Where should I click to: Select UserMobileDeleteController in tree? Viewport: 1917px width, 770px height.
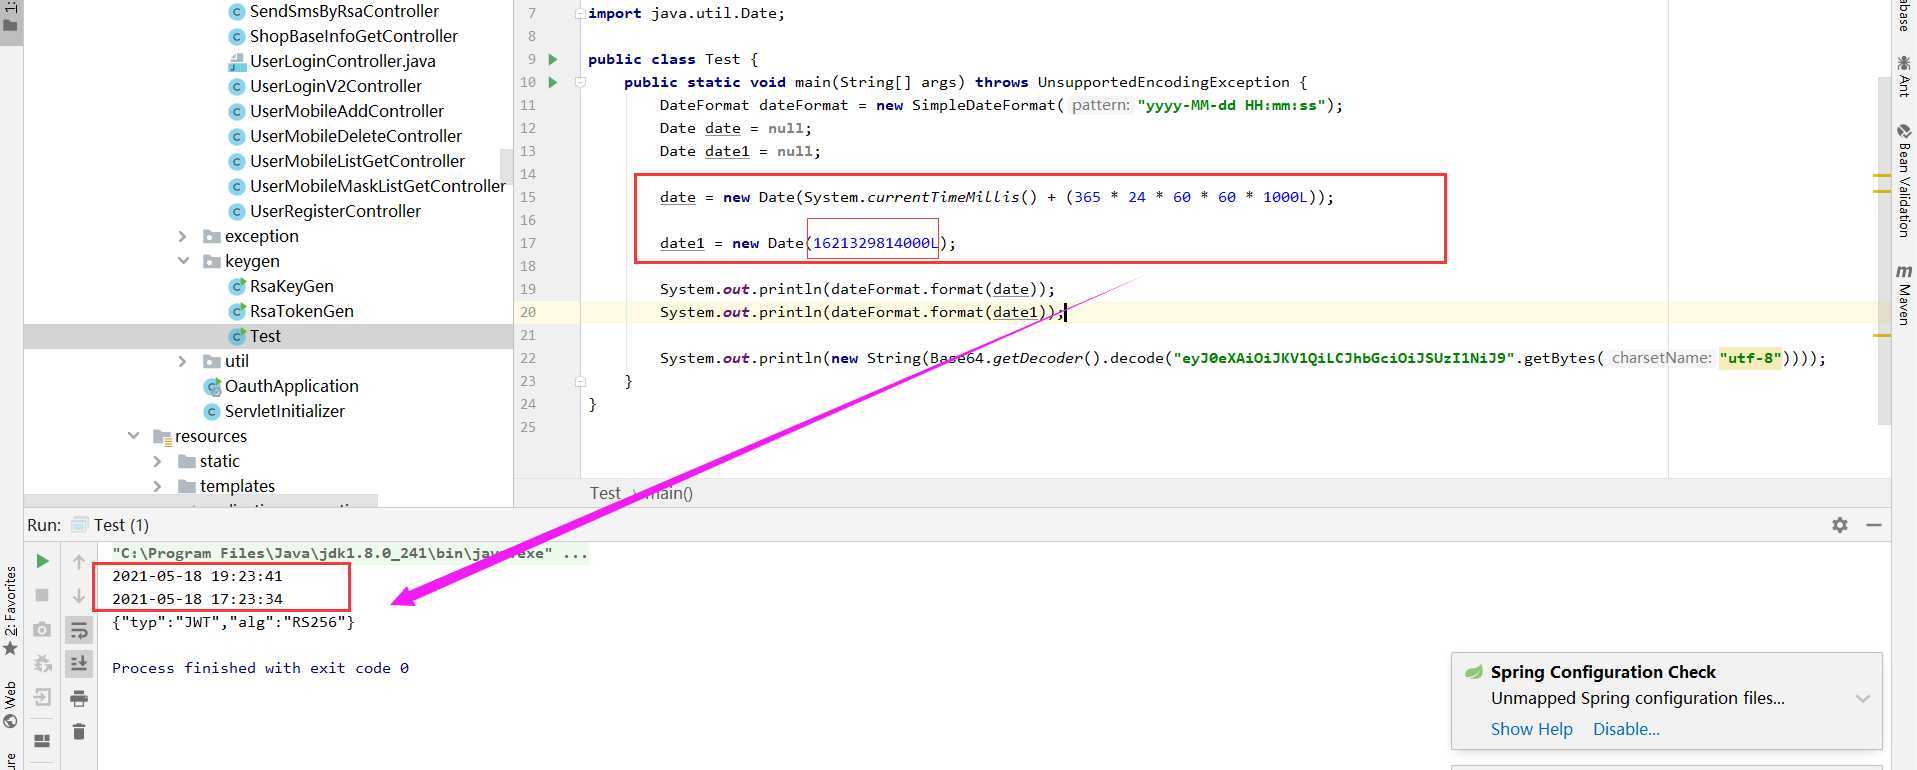point(355,136)
